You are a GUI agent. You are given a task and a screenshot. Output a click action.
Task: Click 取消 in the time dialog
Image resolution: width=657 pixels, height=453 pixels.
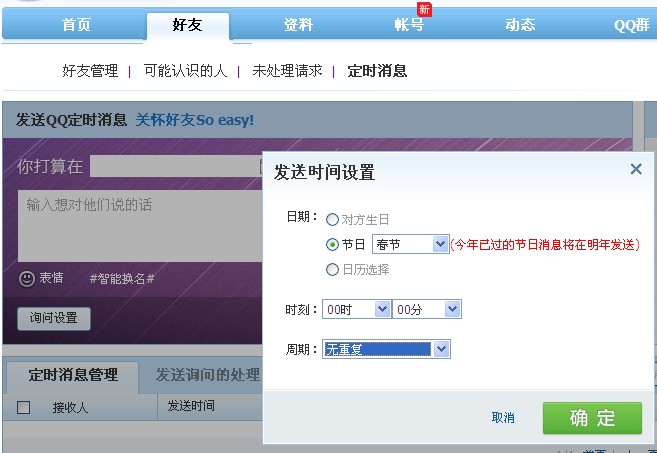[x=503, y=418]
